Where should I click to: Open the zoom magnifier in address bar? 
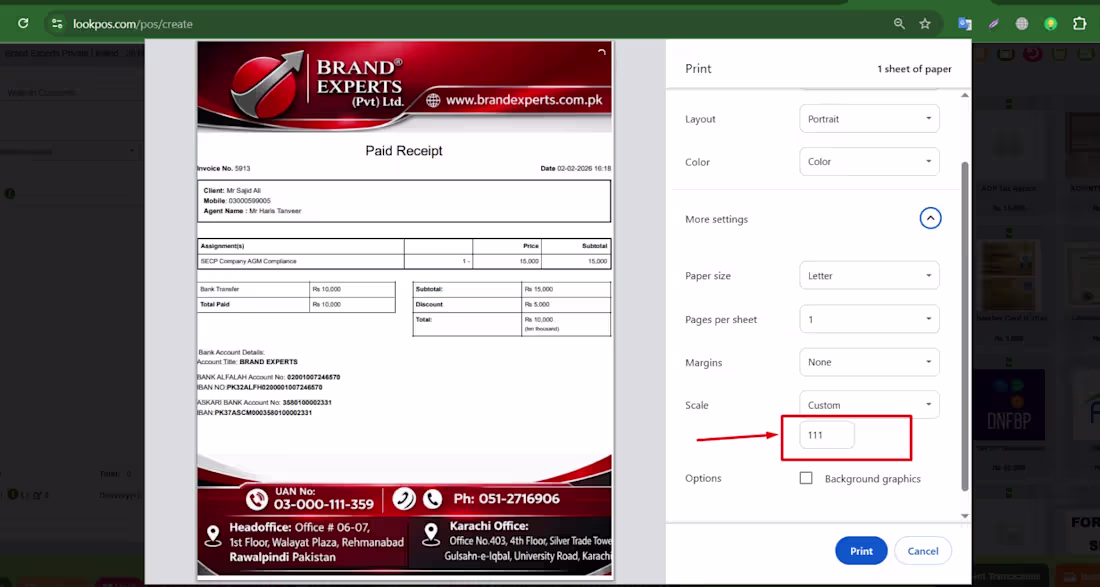(899, 24)
